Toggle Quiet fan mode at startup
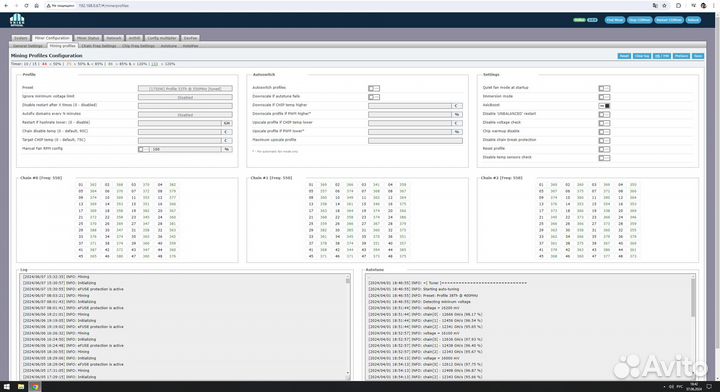The width and height of the screenshot is (720, 392). point(604,88)
